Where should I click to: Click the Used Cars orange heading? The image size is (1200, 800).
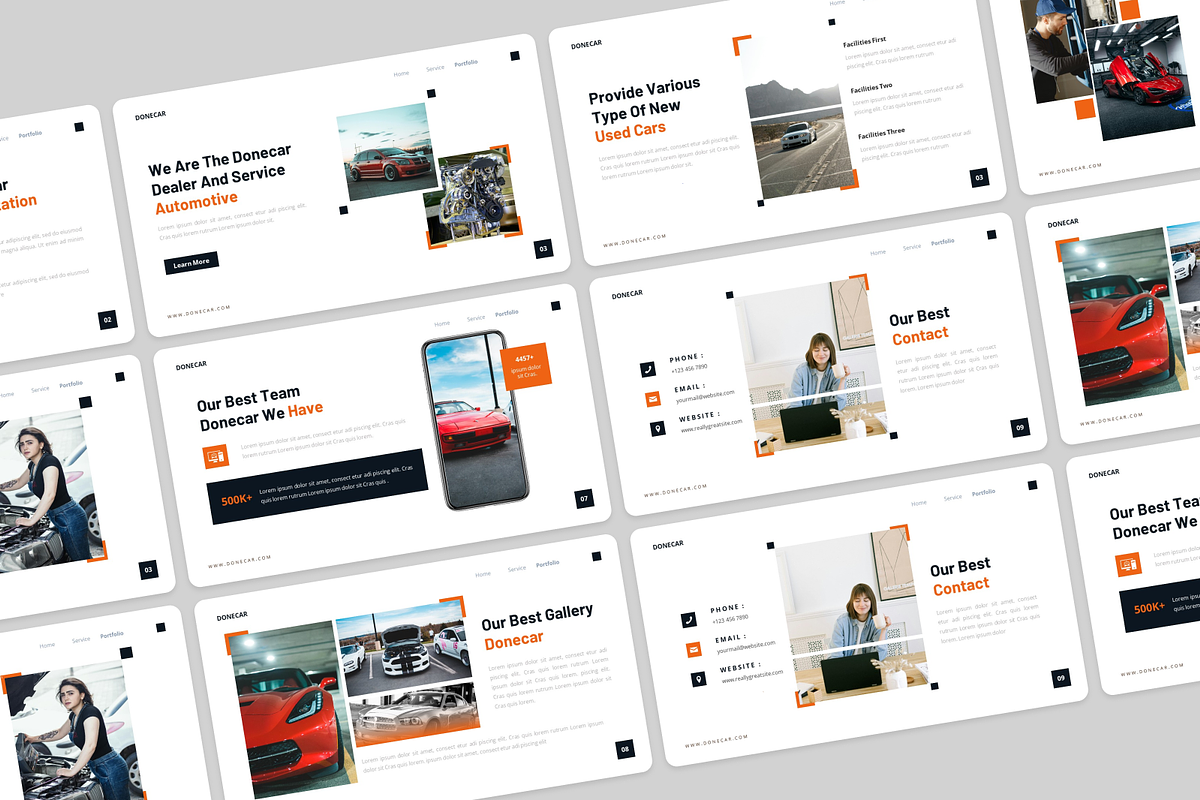pos(630,132)
